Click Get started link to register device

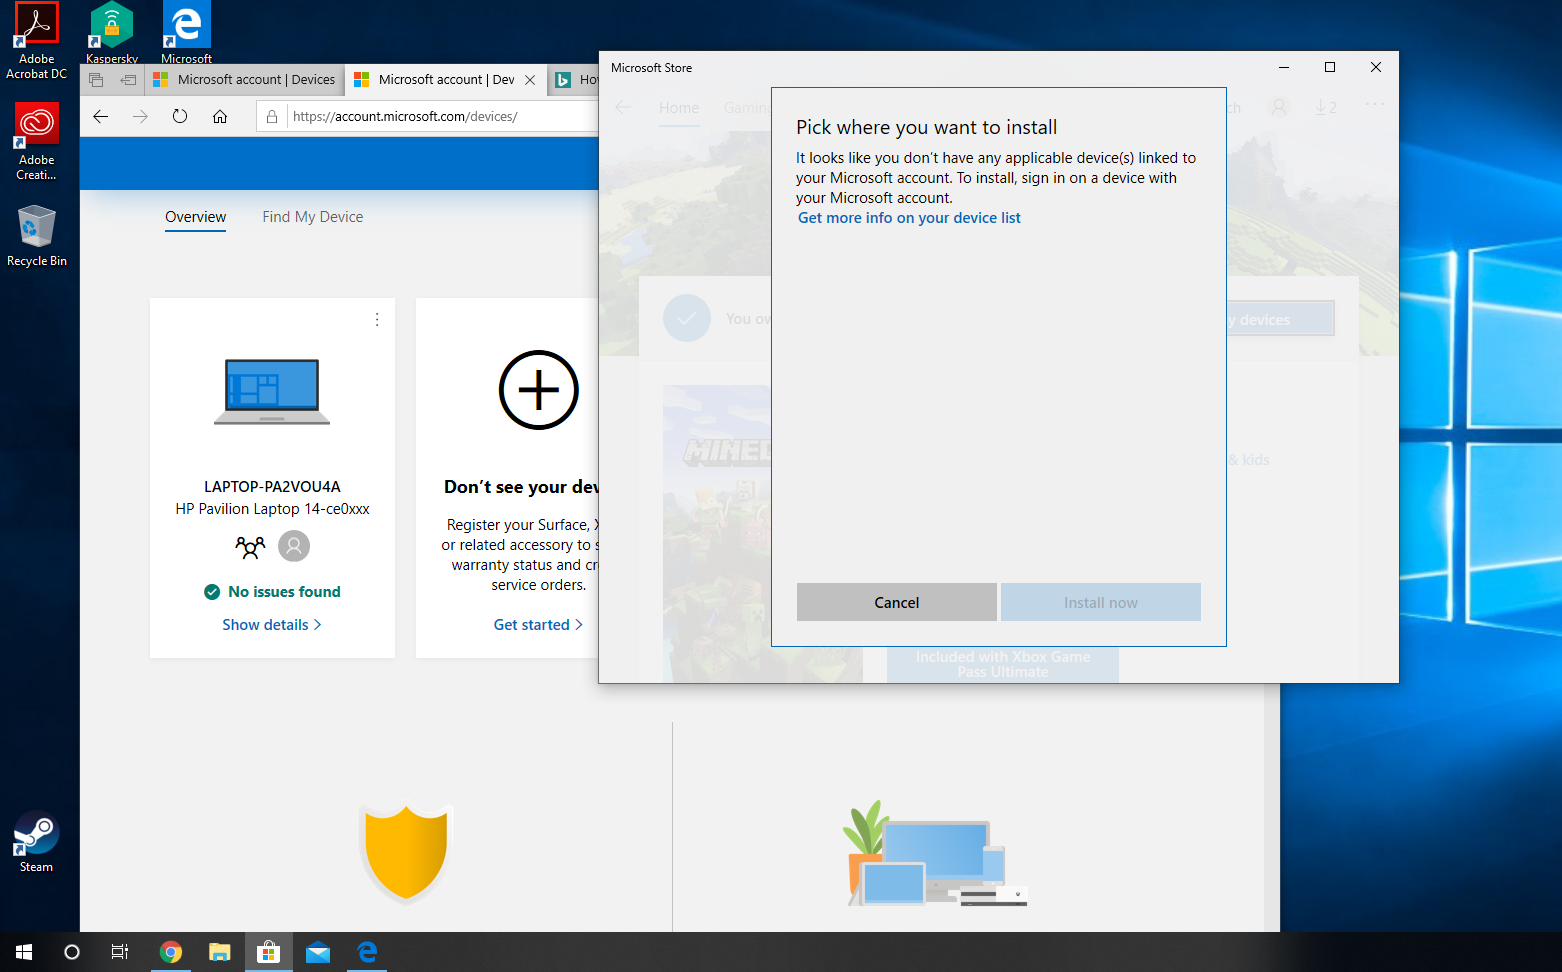538,625
